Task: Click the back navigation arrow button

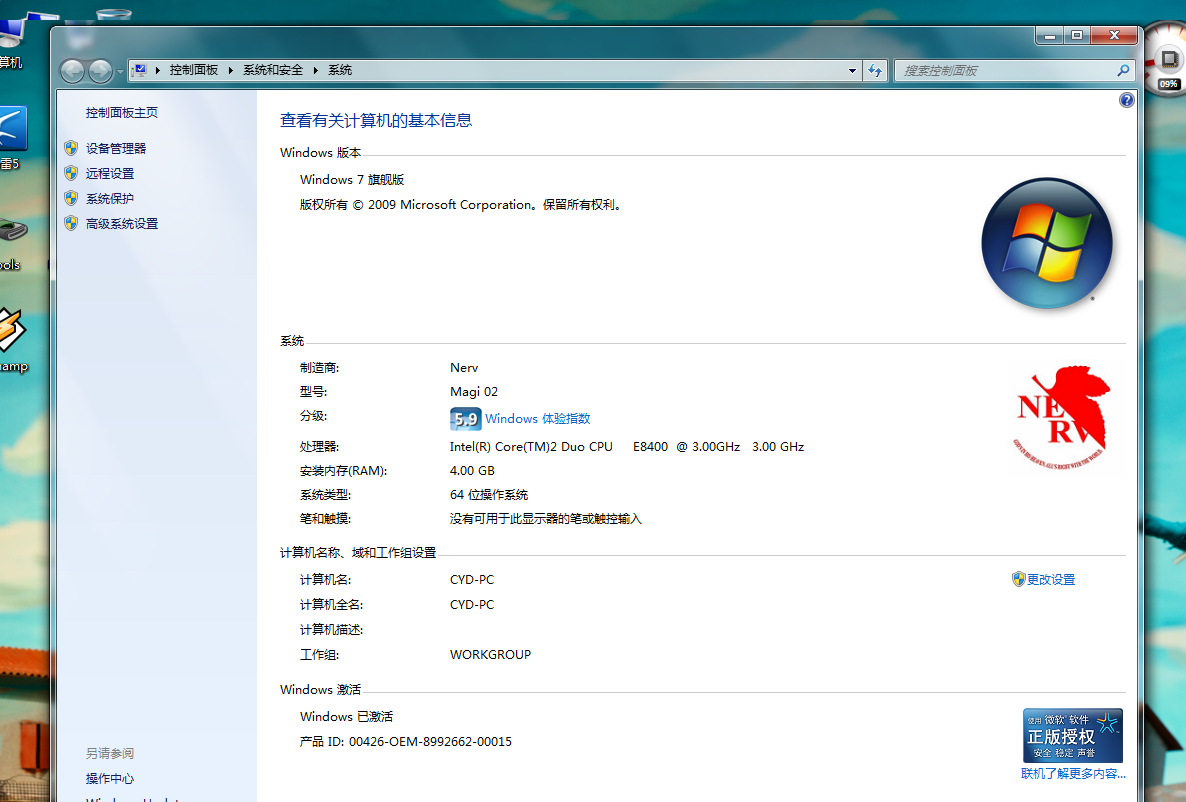Action: tap(73, 71)
